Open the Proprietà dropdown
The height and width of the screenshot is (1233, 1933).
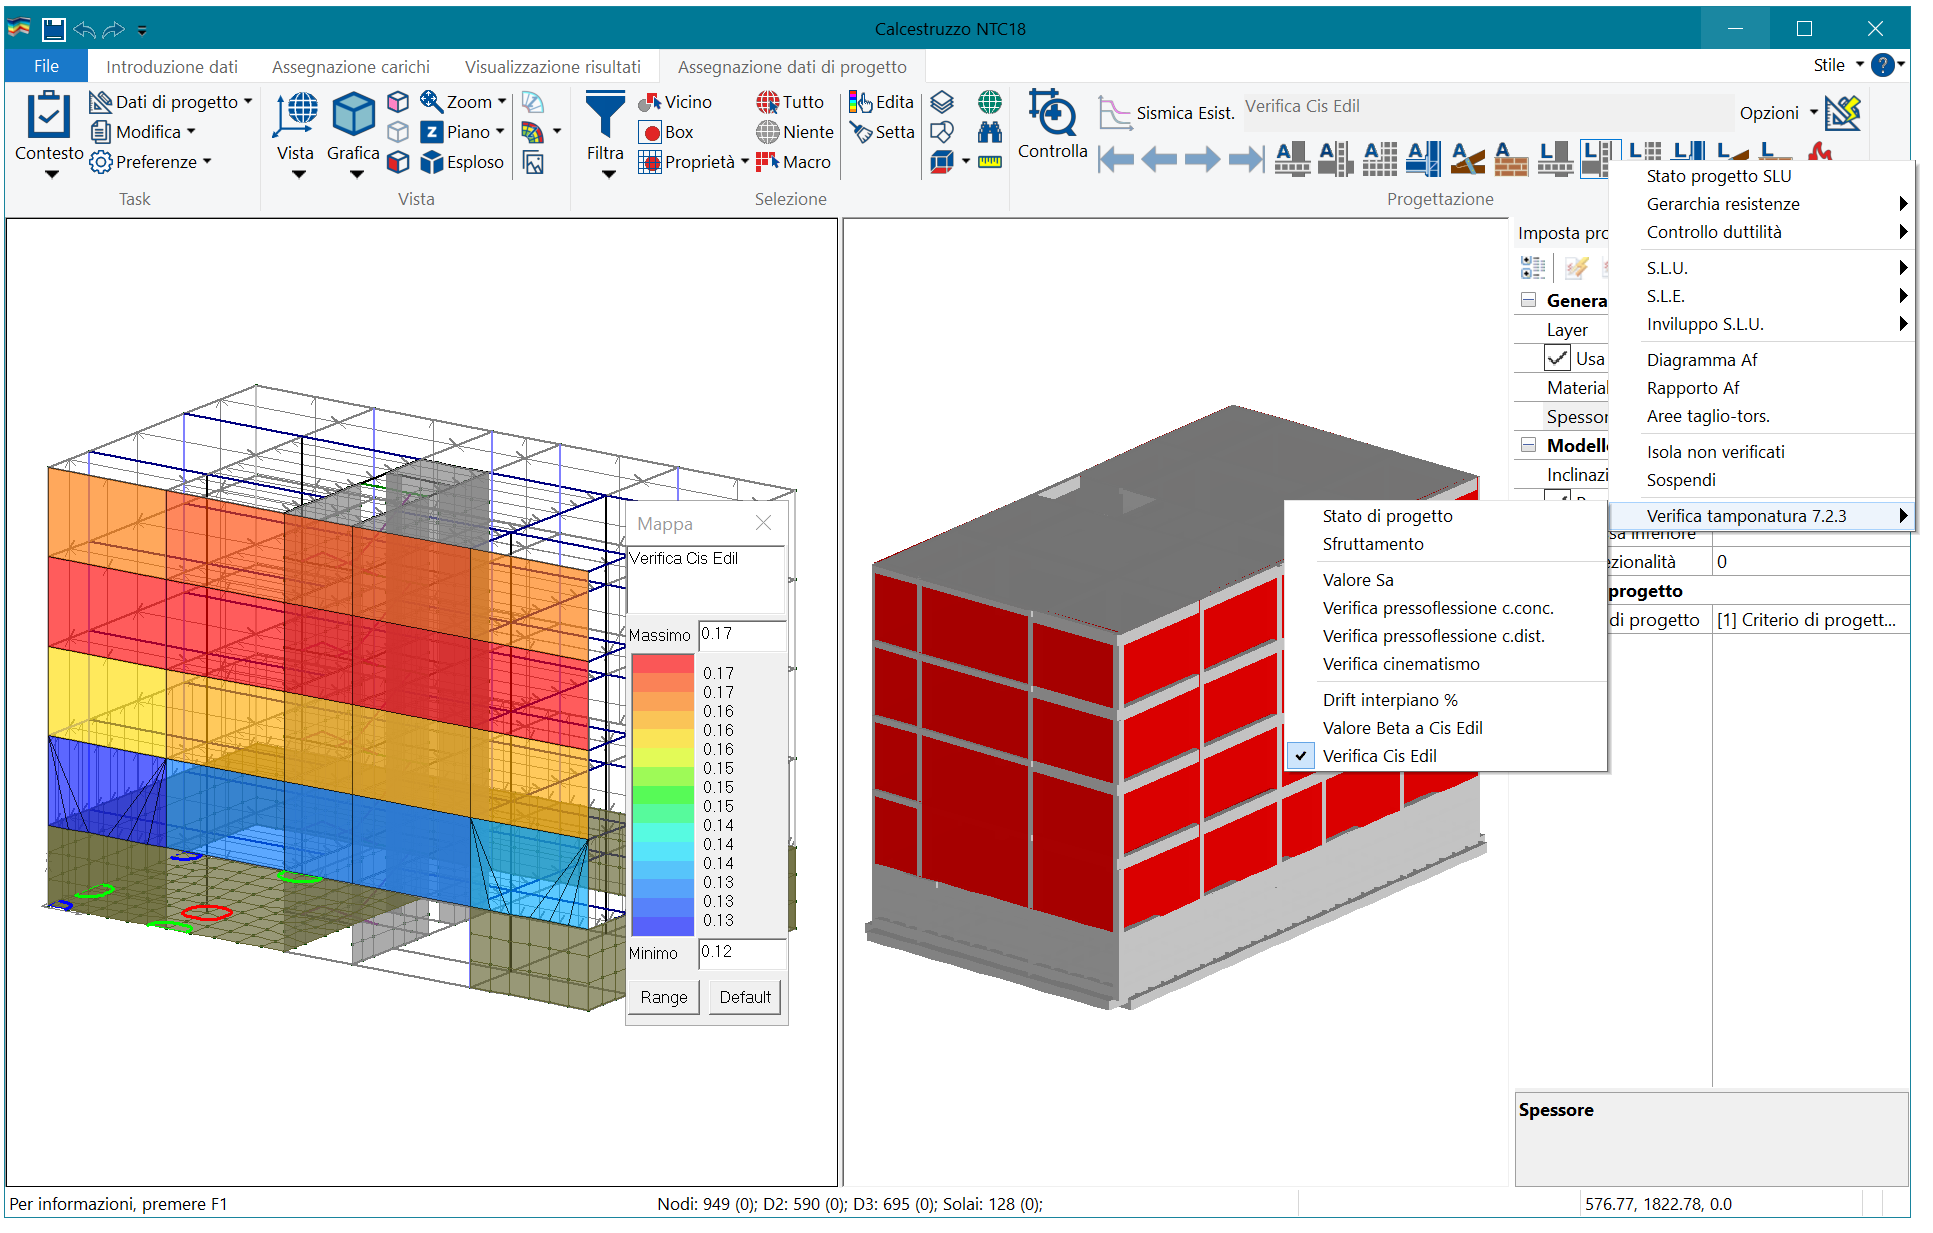[x=694, y=162]
